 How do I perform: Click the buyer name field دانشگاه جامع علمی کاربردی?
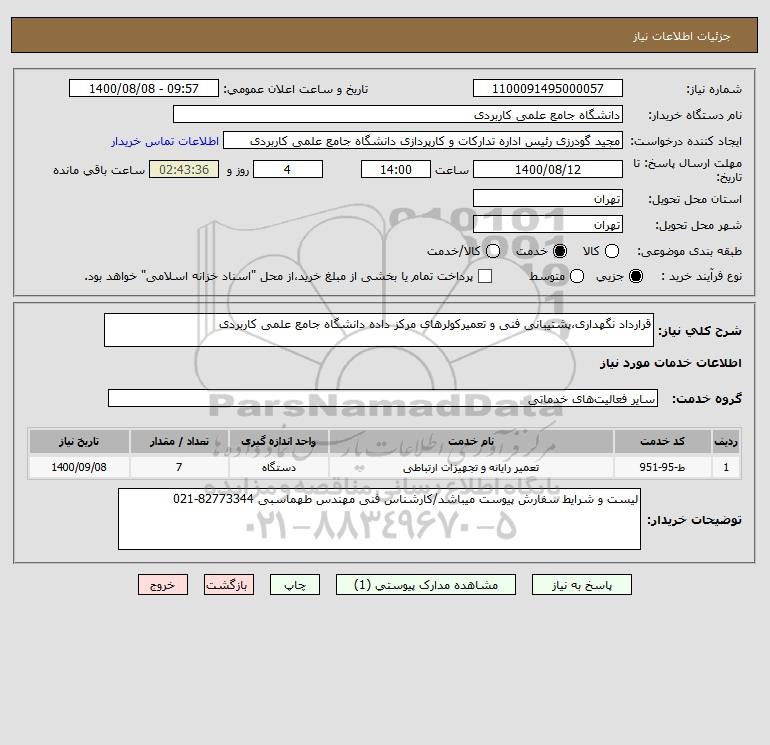[398, 114]
